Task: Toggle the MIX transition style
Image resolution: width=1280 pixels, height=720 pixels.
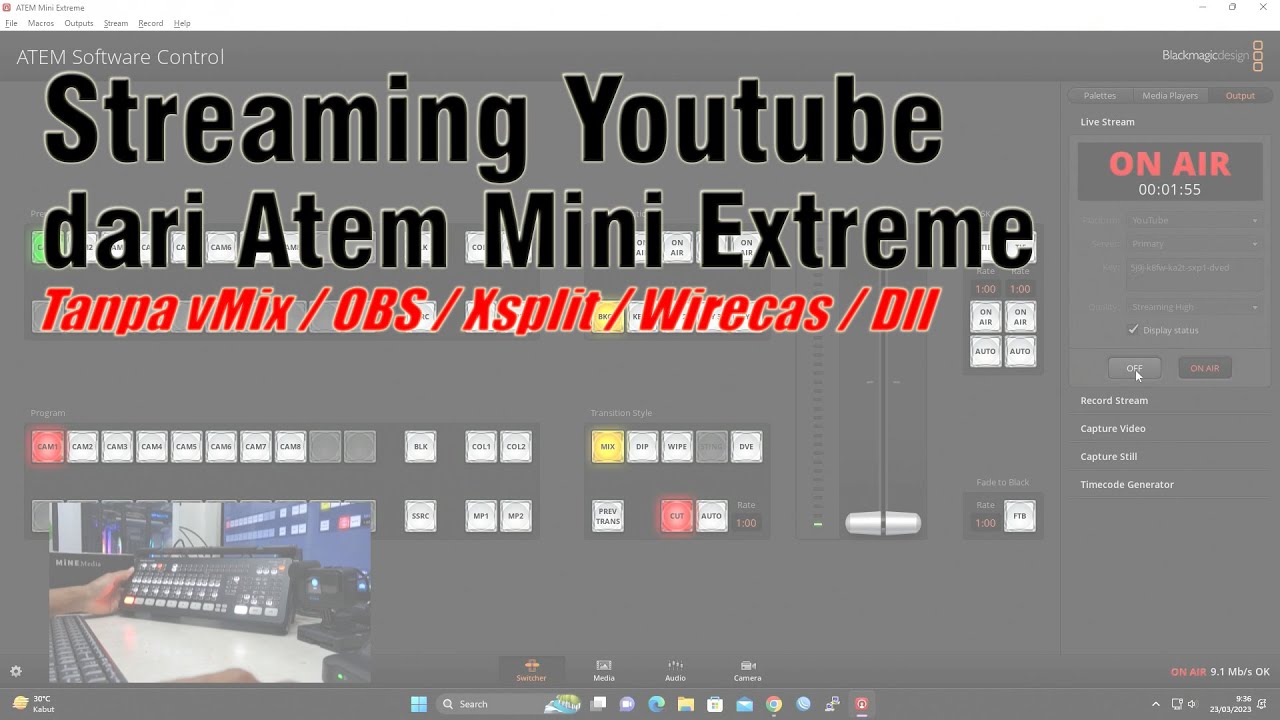Action: pyautogui.click(x=608, y=447)
